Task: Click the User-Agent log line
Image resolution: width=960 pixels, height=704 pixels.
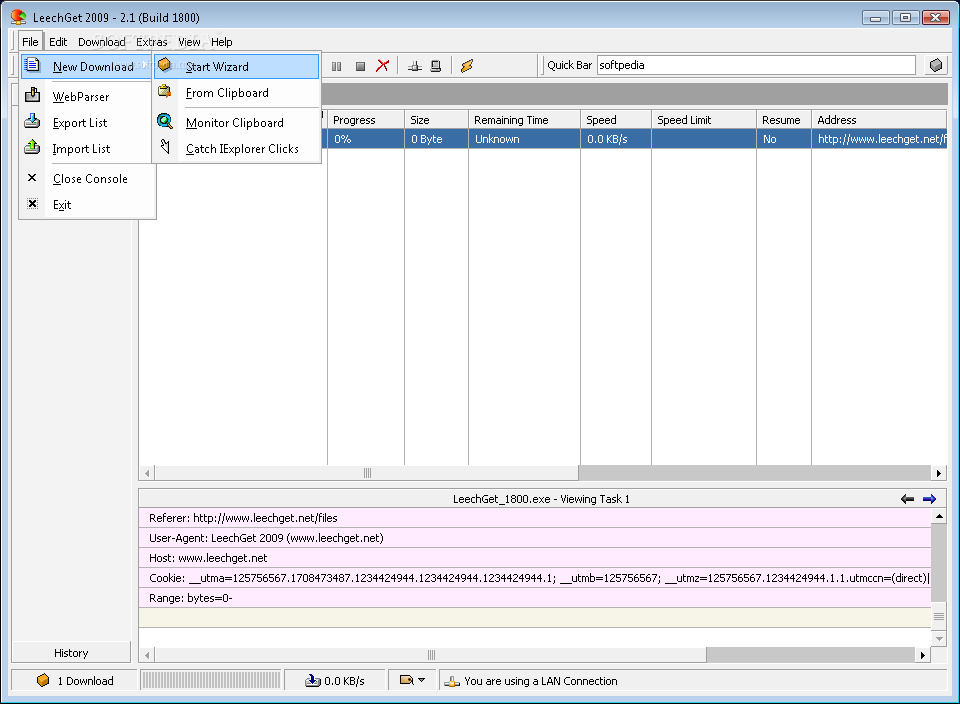Action: pos(534,538)
